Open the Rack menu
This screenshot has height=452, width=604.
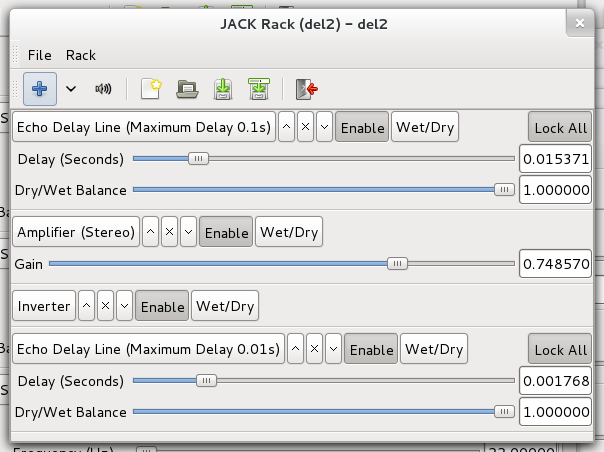81,55
